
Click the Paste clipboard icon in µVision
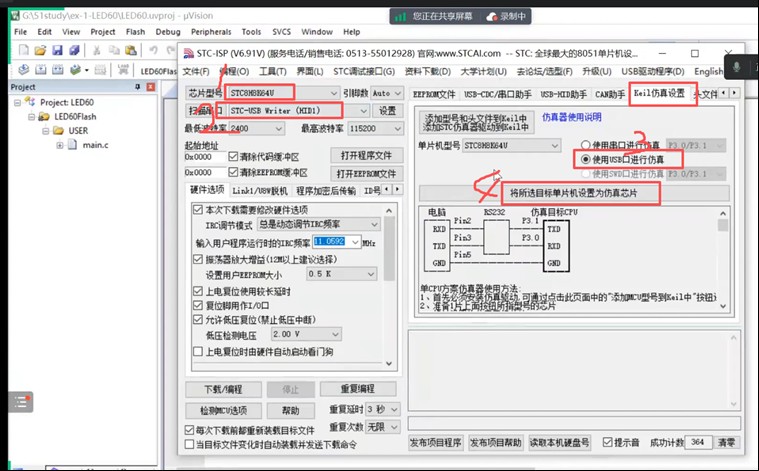[x=131, y=50]
